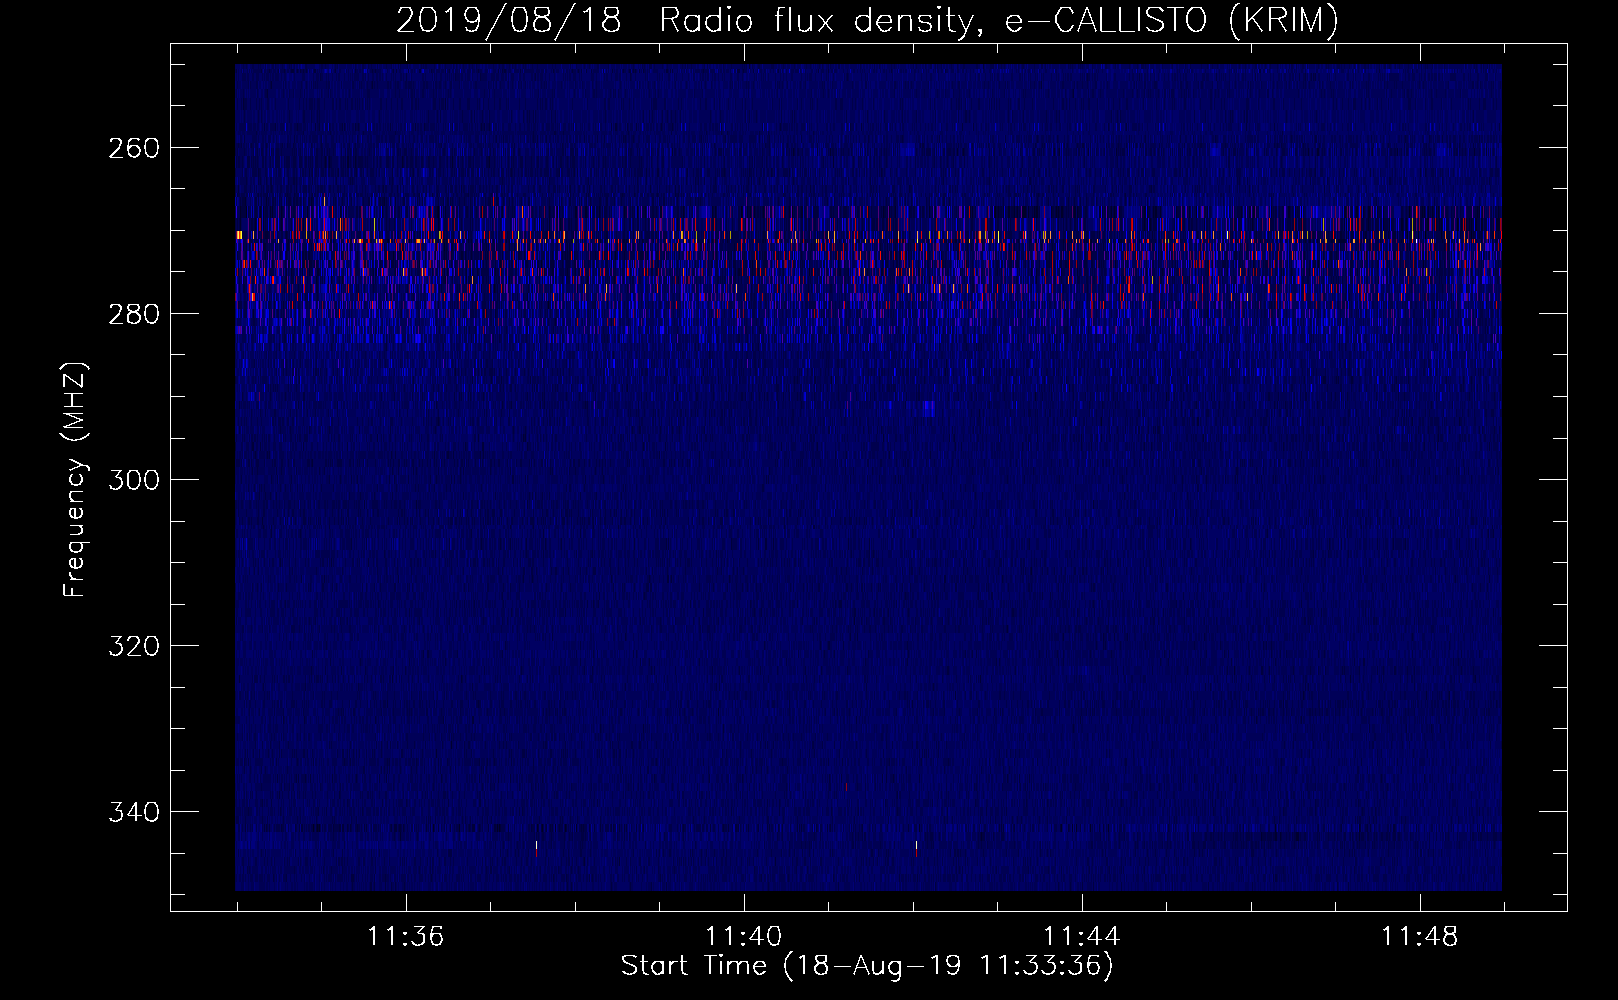The image size is (1618, 1000).
Task: Click the 300 frequency tick label
Action: point(133,480)
